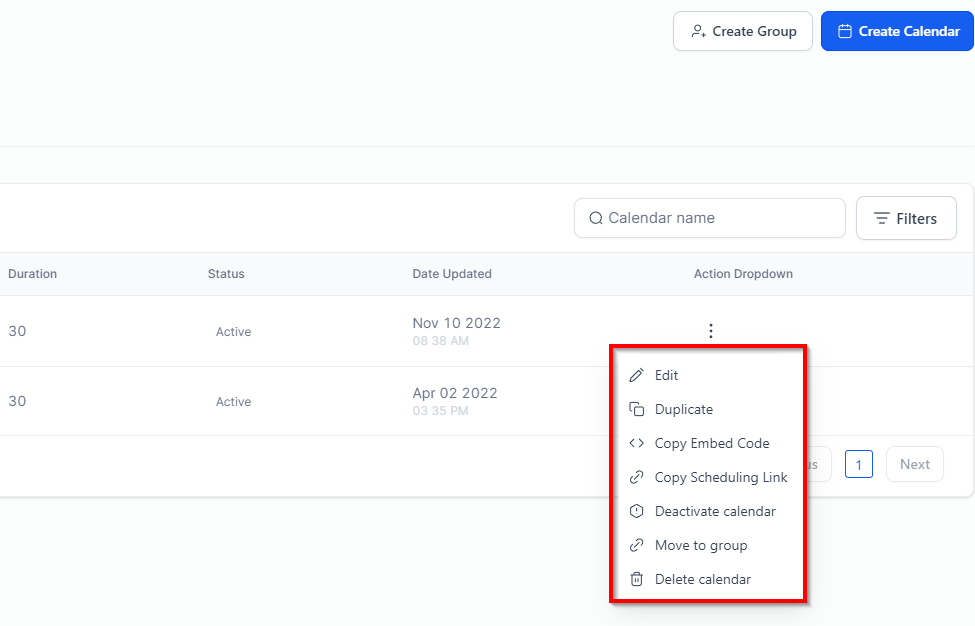Click the calendar icon in Create Calendar button

[x=844, y=31]
